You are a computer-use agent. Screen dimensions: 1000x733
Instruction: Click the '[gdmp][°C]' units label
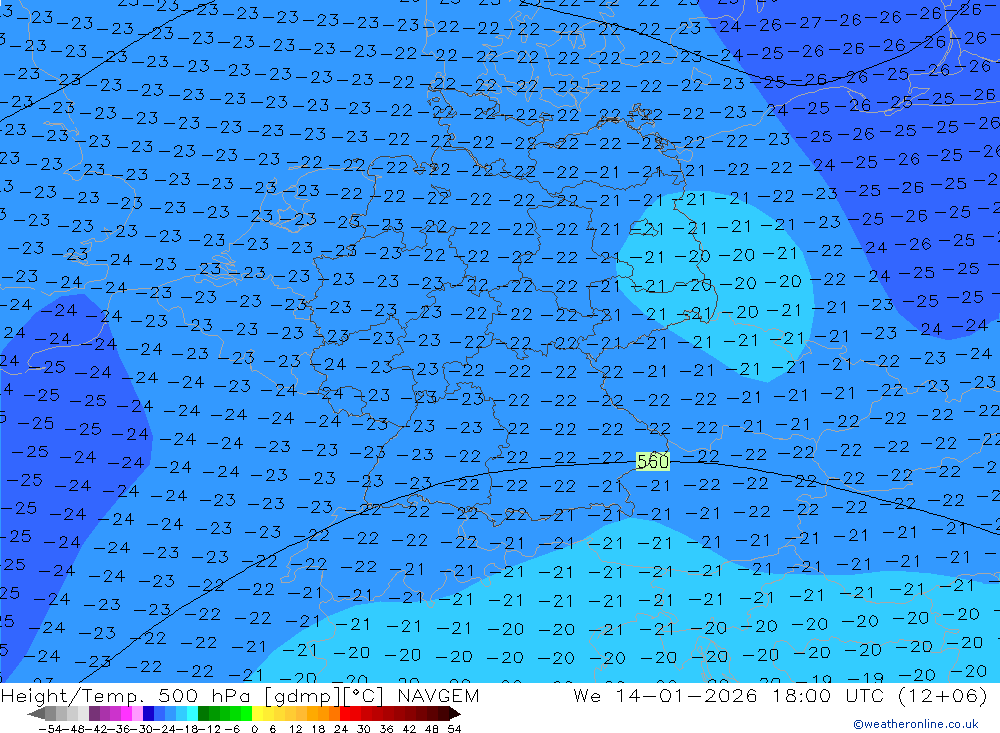click(324, 695)
